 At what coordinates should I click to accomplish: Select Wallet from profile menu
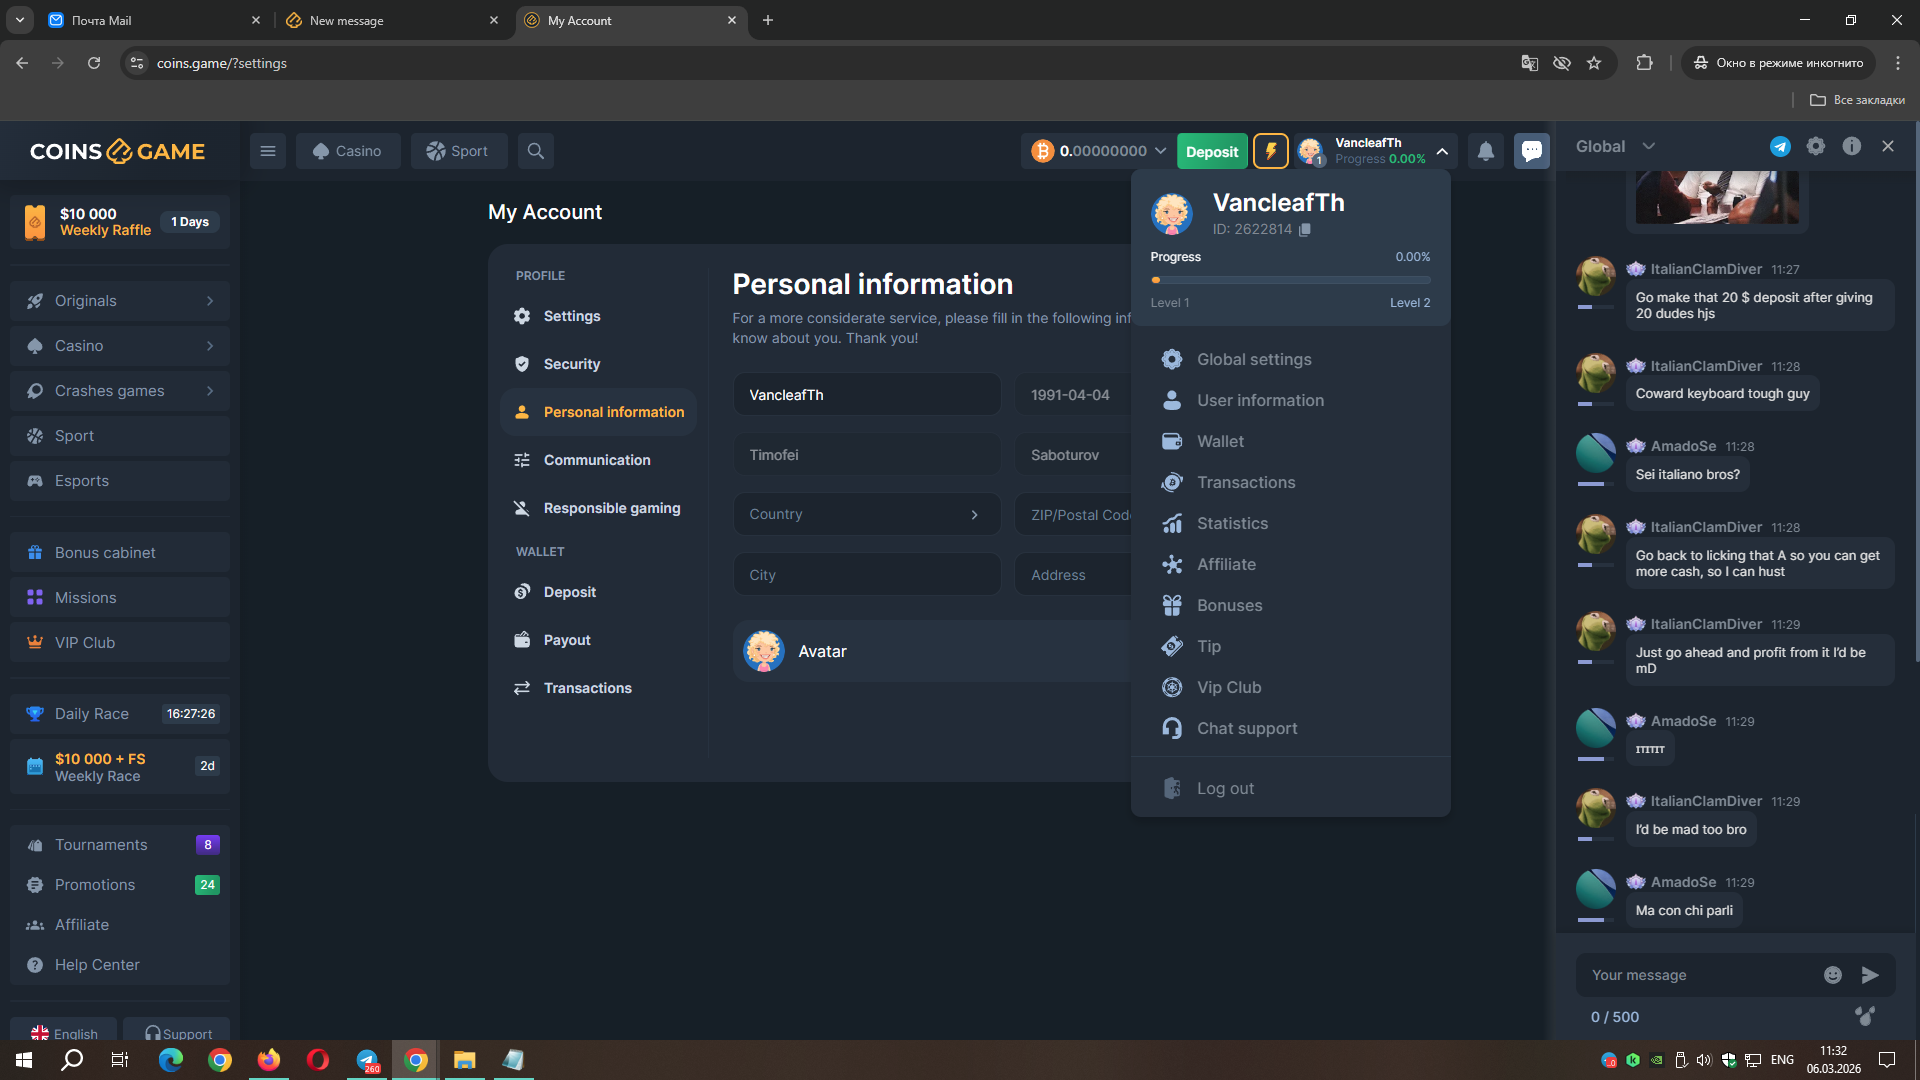[x=1220, y=441]
